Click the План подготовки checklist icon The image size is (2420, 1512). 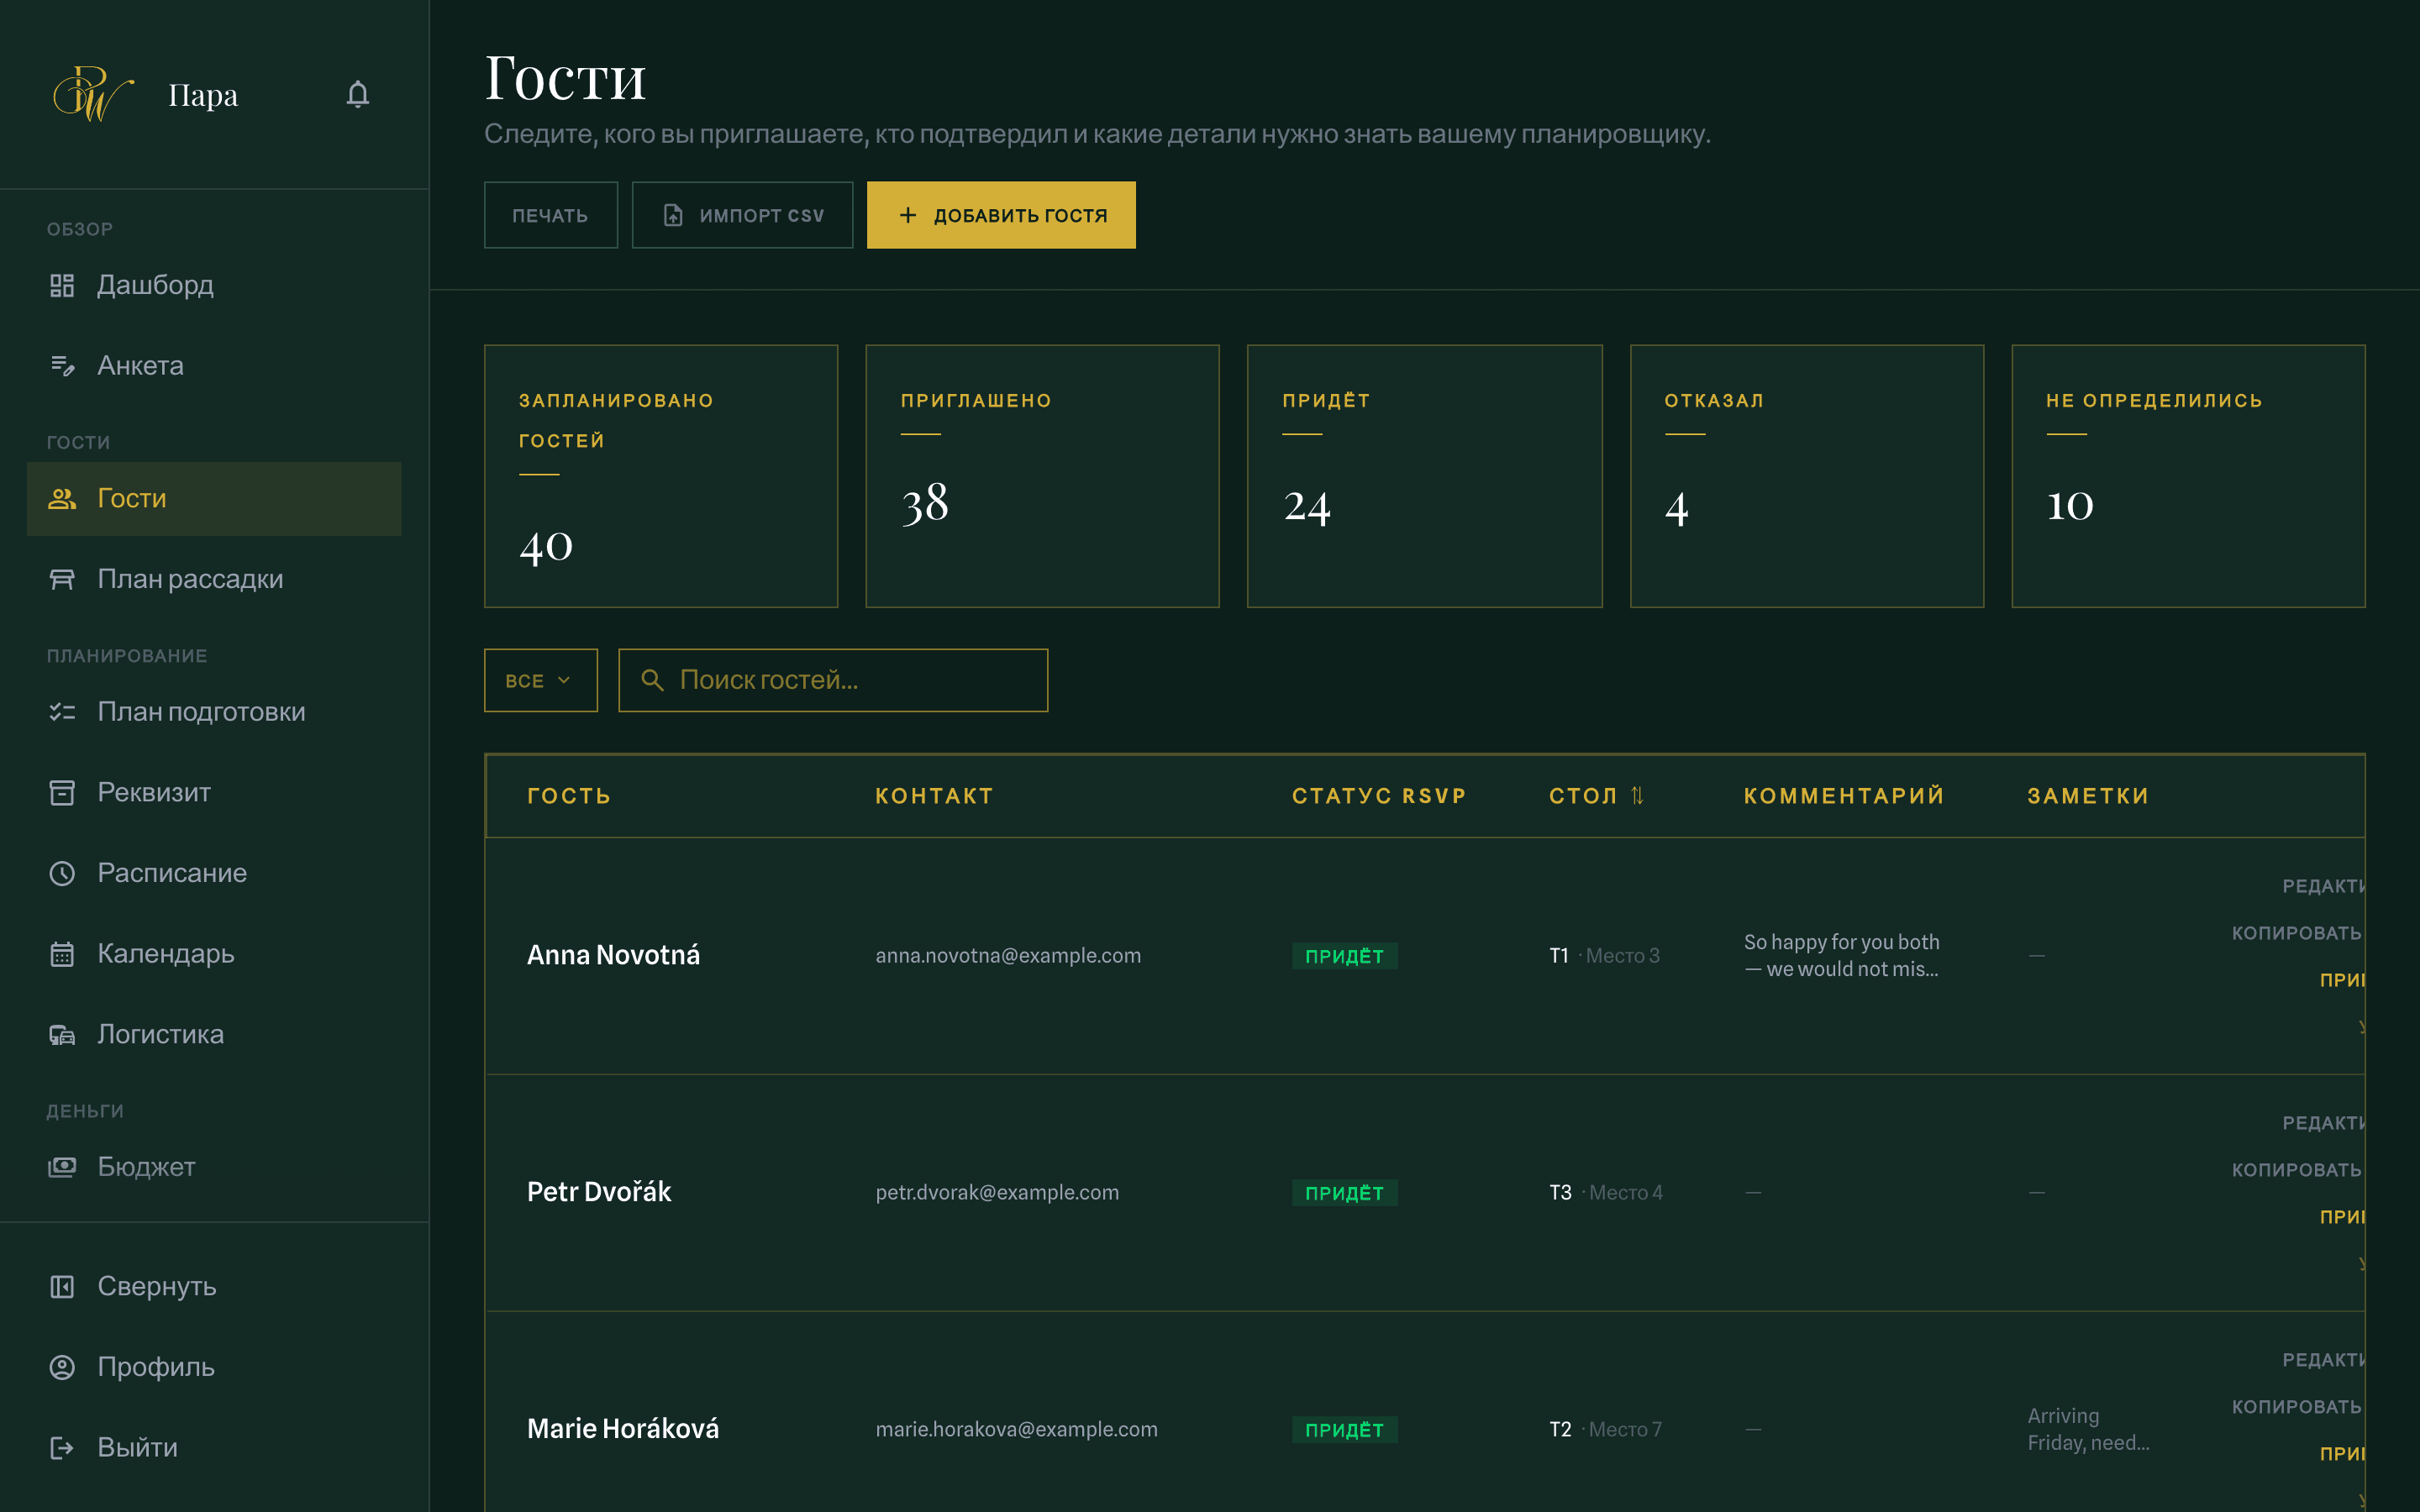[62, 712]
